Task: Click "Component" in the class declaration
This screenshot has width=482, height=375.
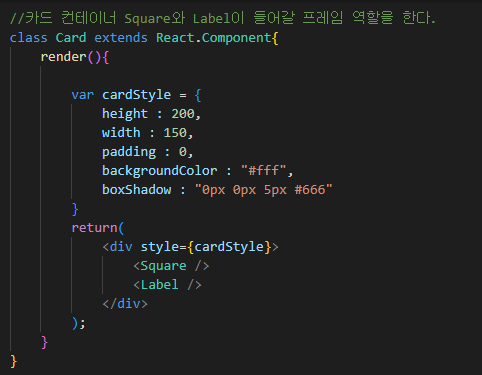Action: coord(237,38)
